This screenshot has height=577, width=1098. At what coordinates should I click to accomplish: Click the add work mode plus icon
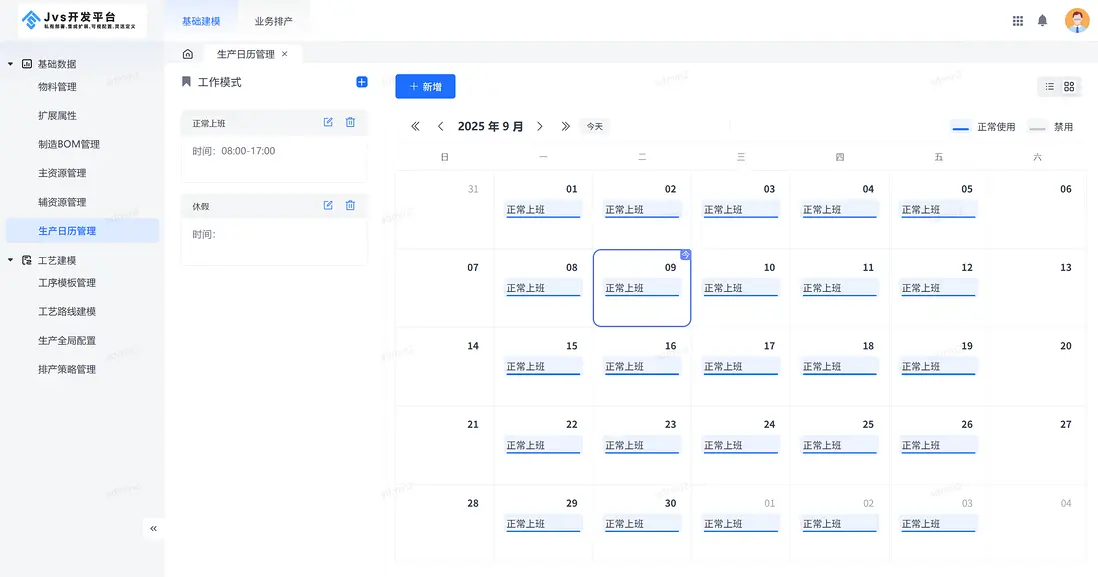coord(362,82)
